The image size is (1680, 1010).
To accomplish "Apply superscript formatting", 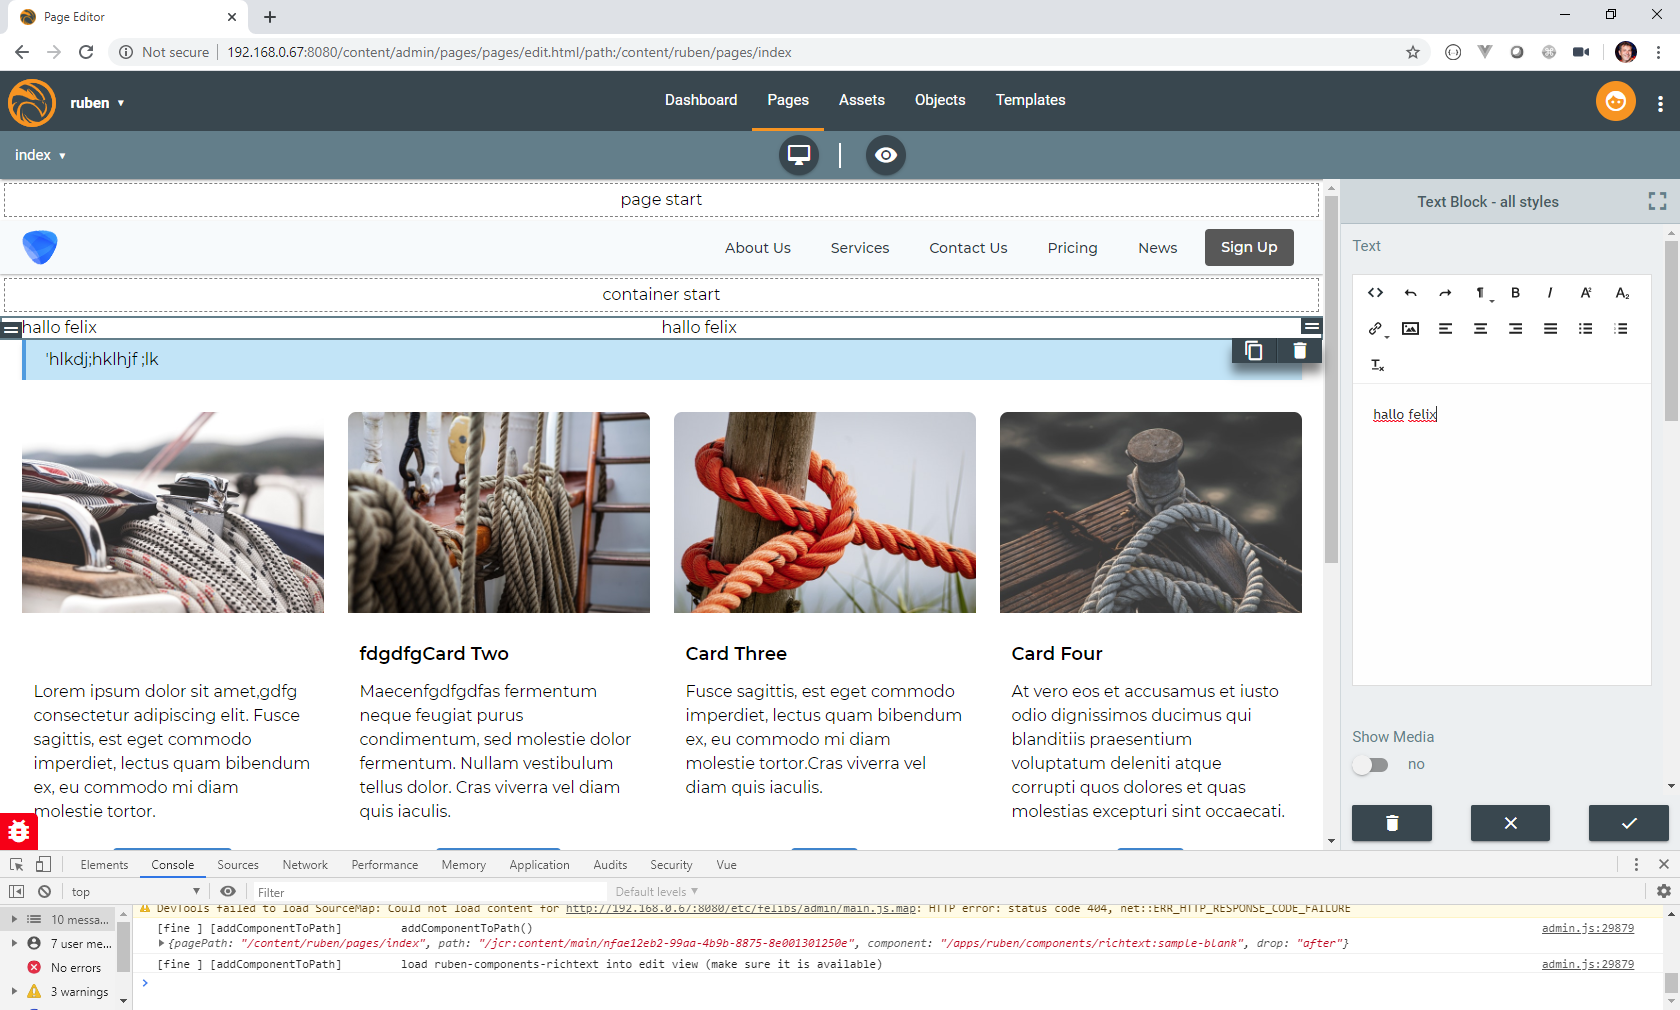I will coord(1585,293).
